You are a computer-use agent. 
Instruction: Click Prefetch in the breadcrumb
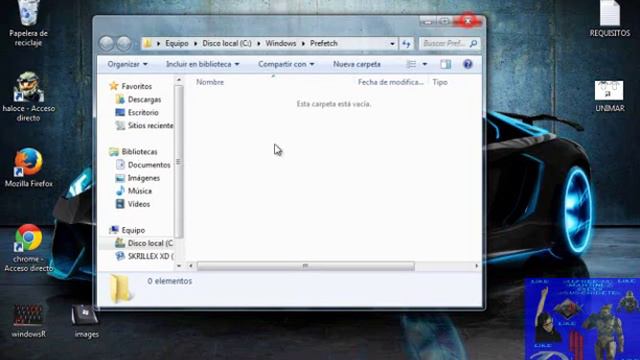pos(324,43)
